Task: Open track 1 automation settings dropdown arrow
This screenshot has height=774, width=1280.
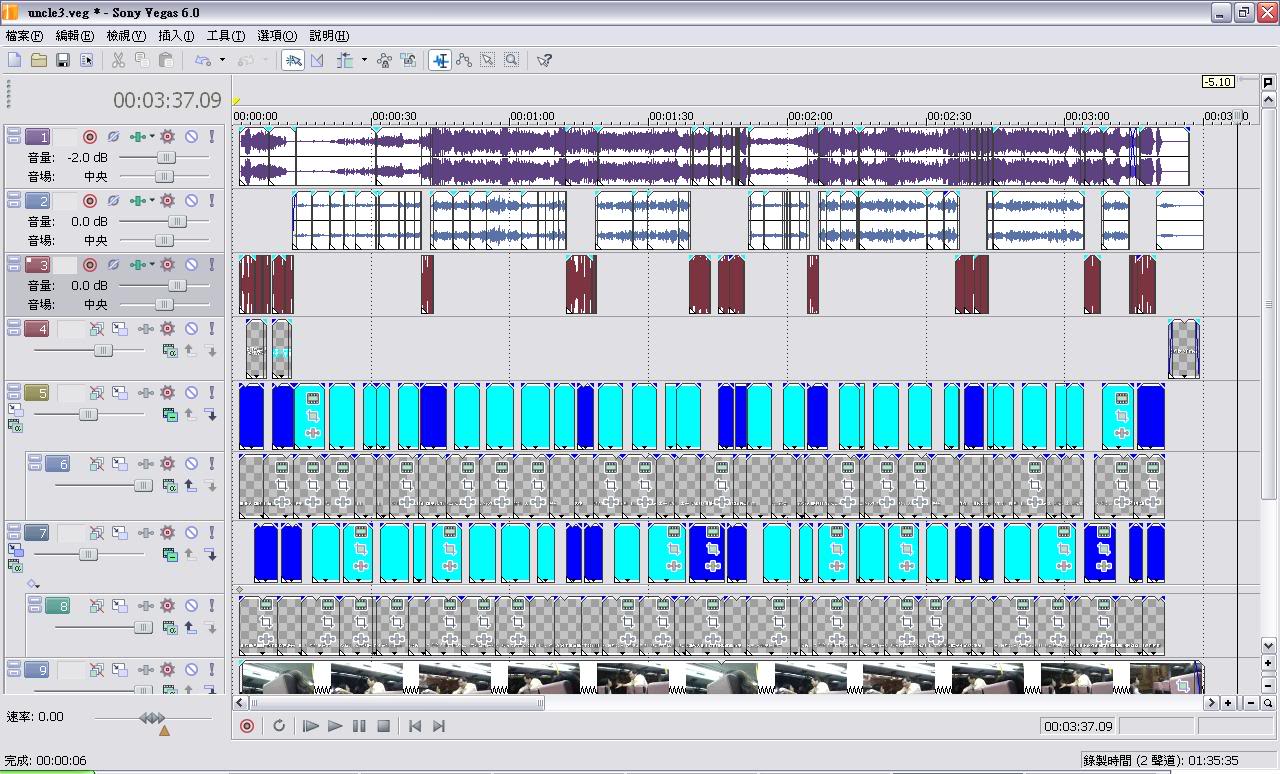Action: tap(152, 137)
